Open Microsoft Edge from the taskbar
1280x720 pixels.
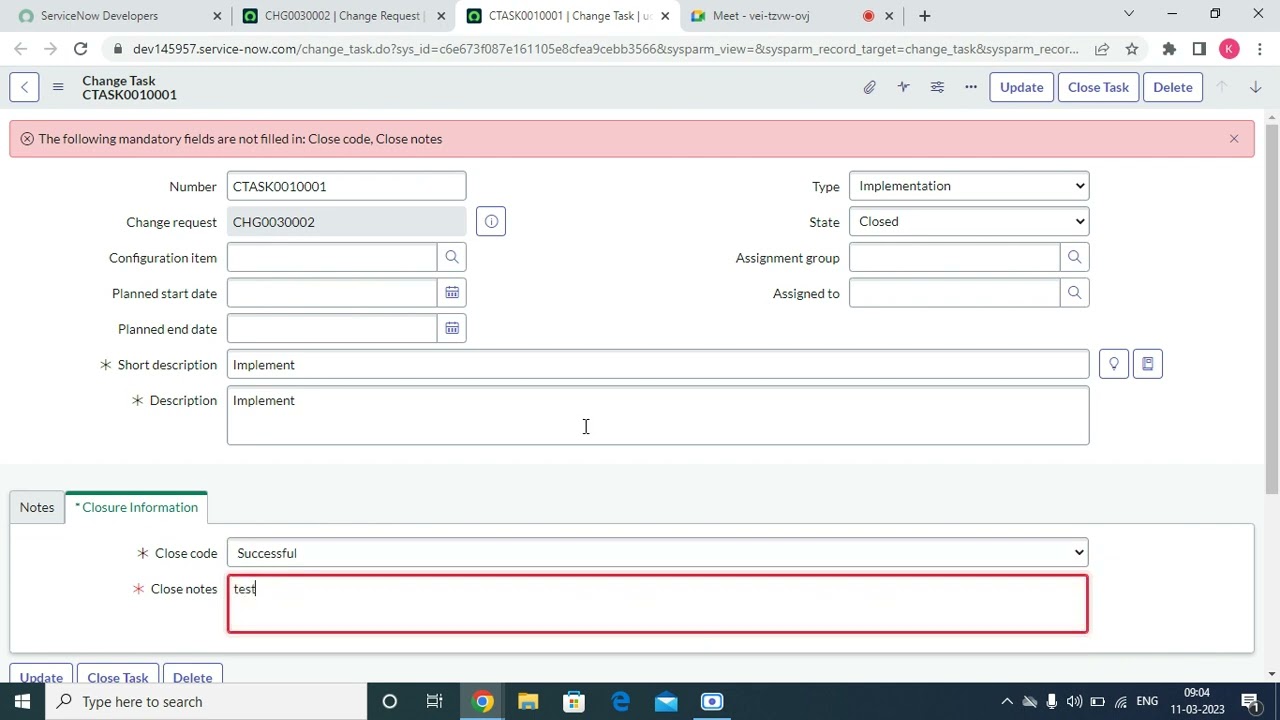pyautogui.click(x=621, y=702)
